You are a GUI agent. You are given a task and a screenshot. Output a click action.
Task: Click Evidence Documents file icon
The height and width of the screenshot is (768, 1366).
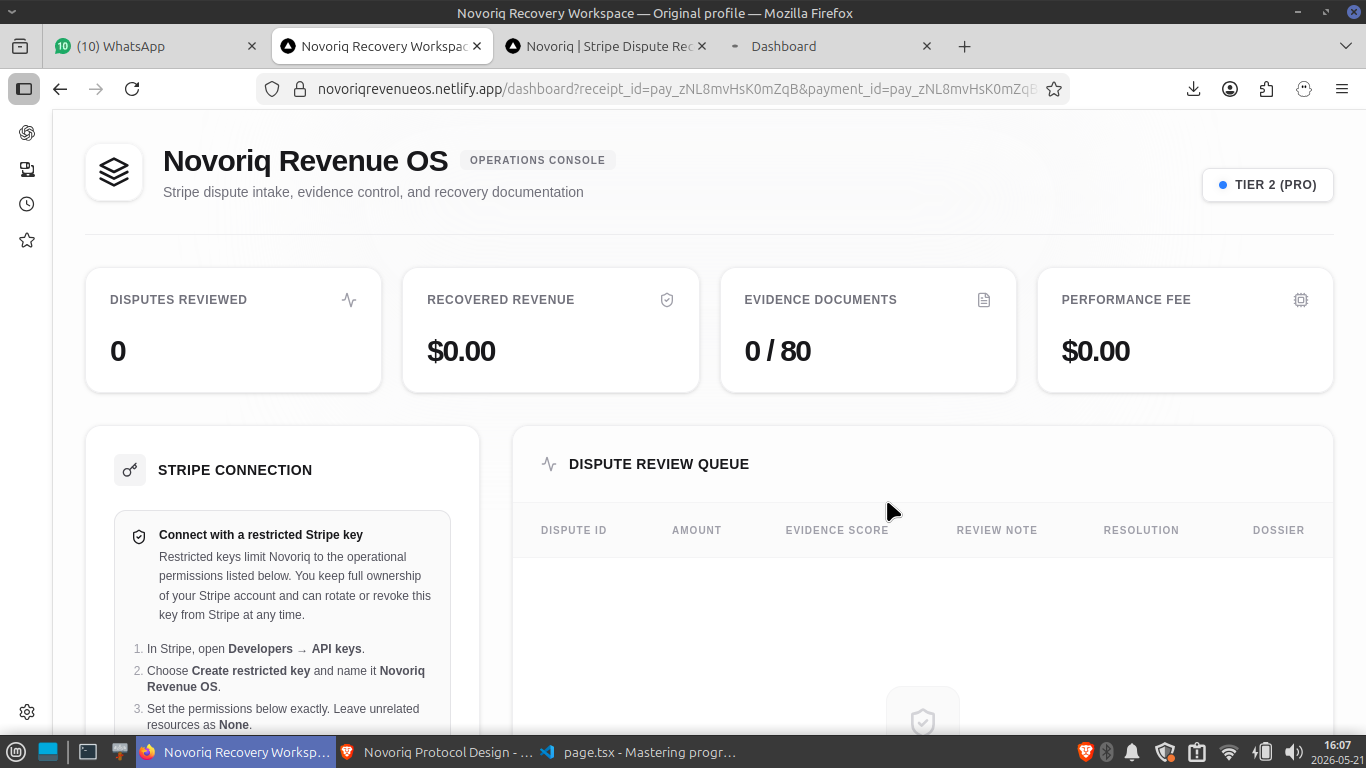(984, 300)
